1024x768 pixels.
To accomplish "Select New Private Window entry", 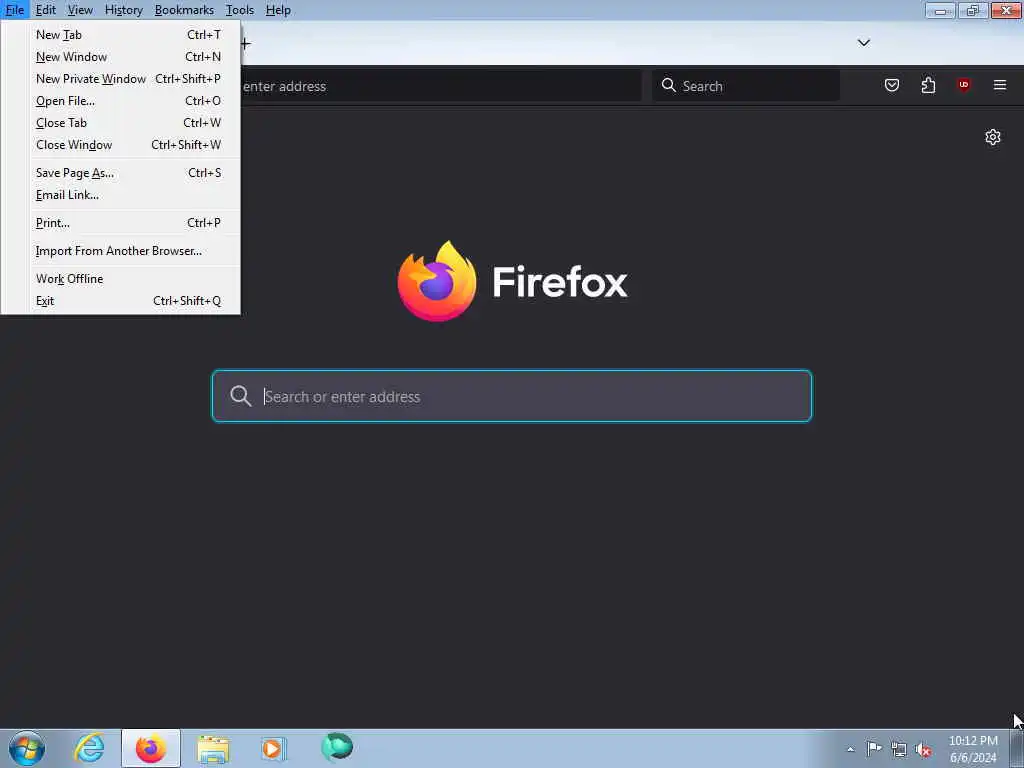I will [121, 78].
